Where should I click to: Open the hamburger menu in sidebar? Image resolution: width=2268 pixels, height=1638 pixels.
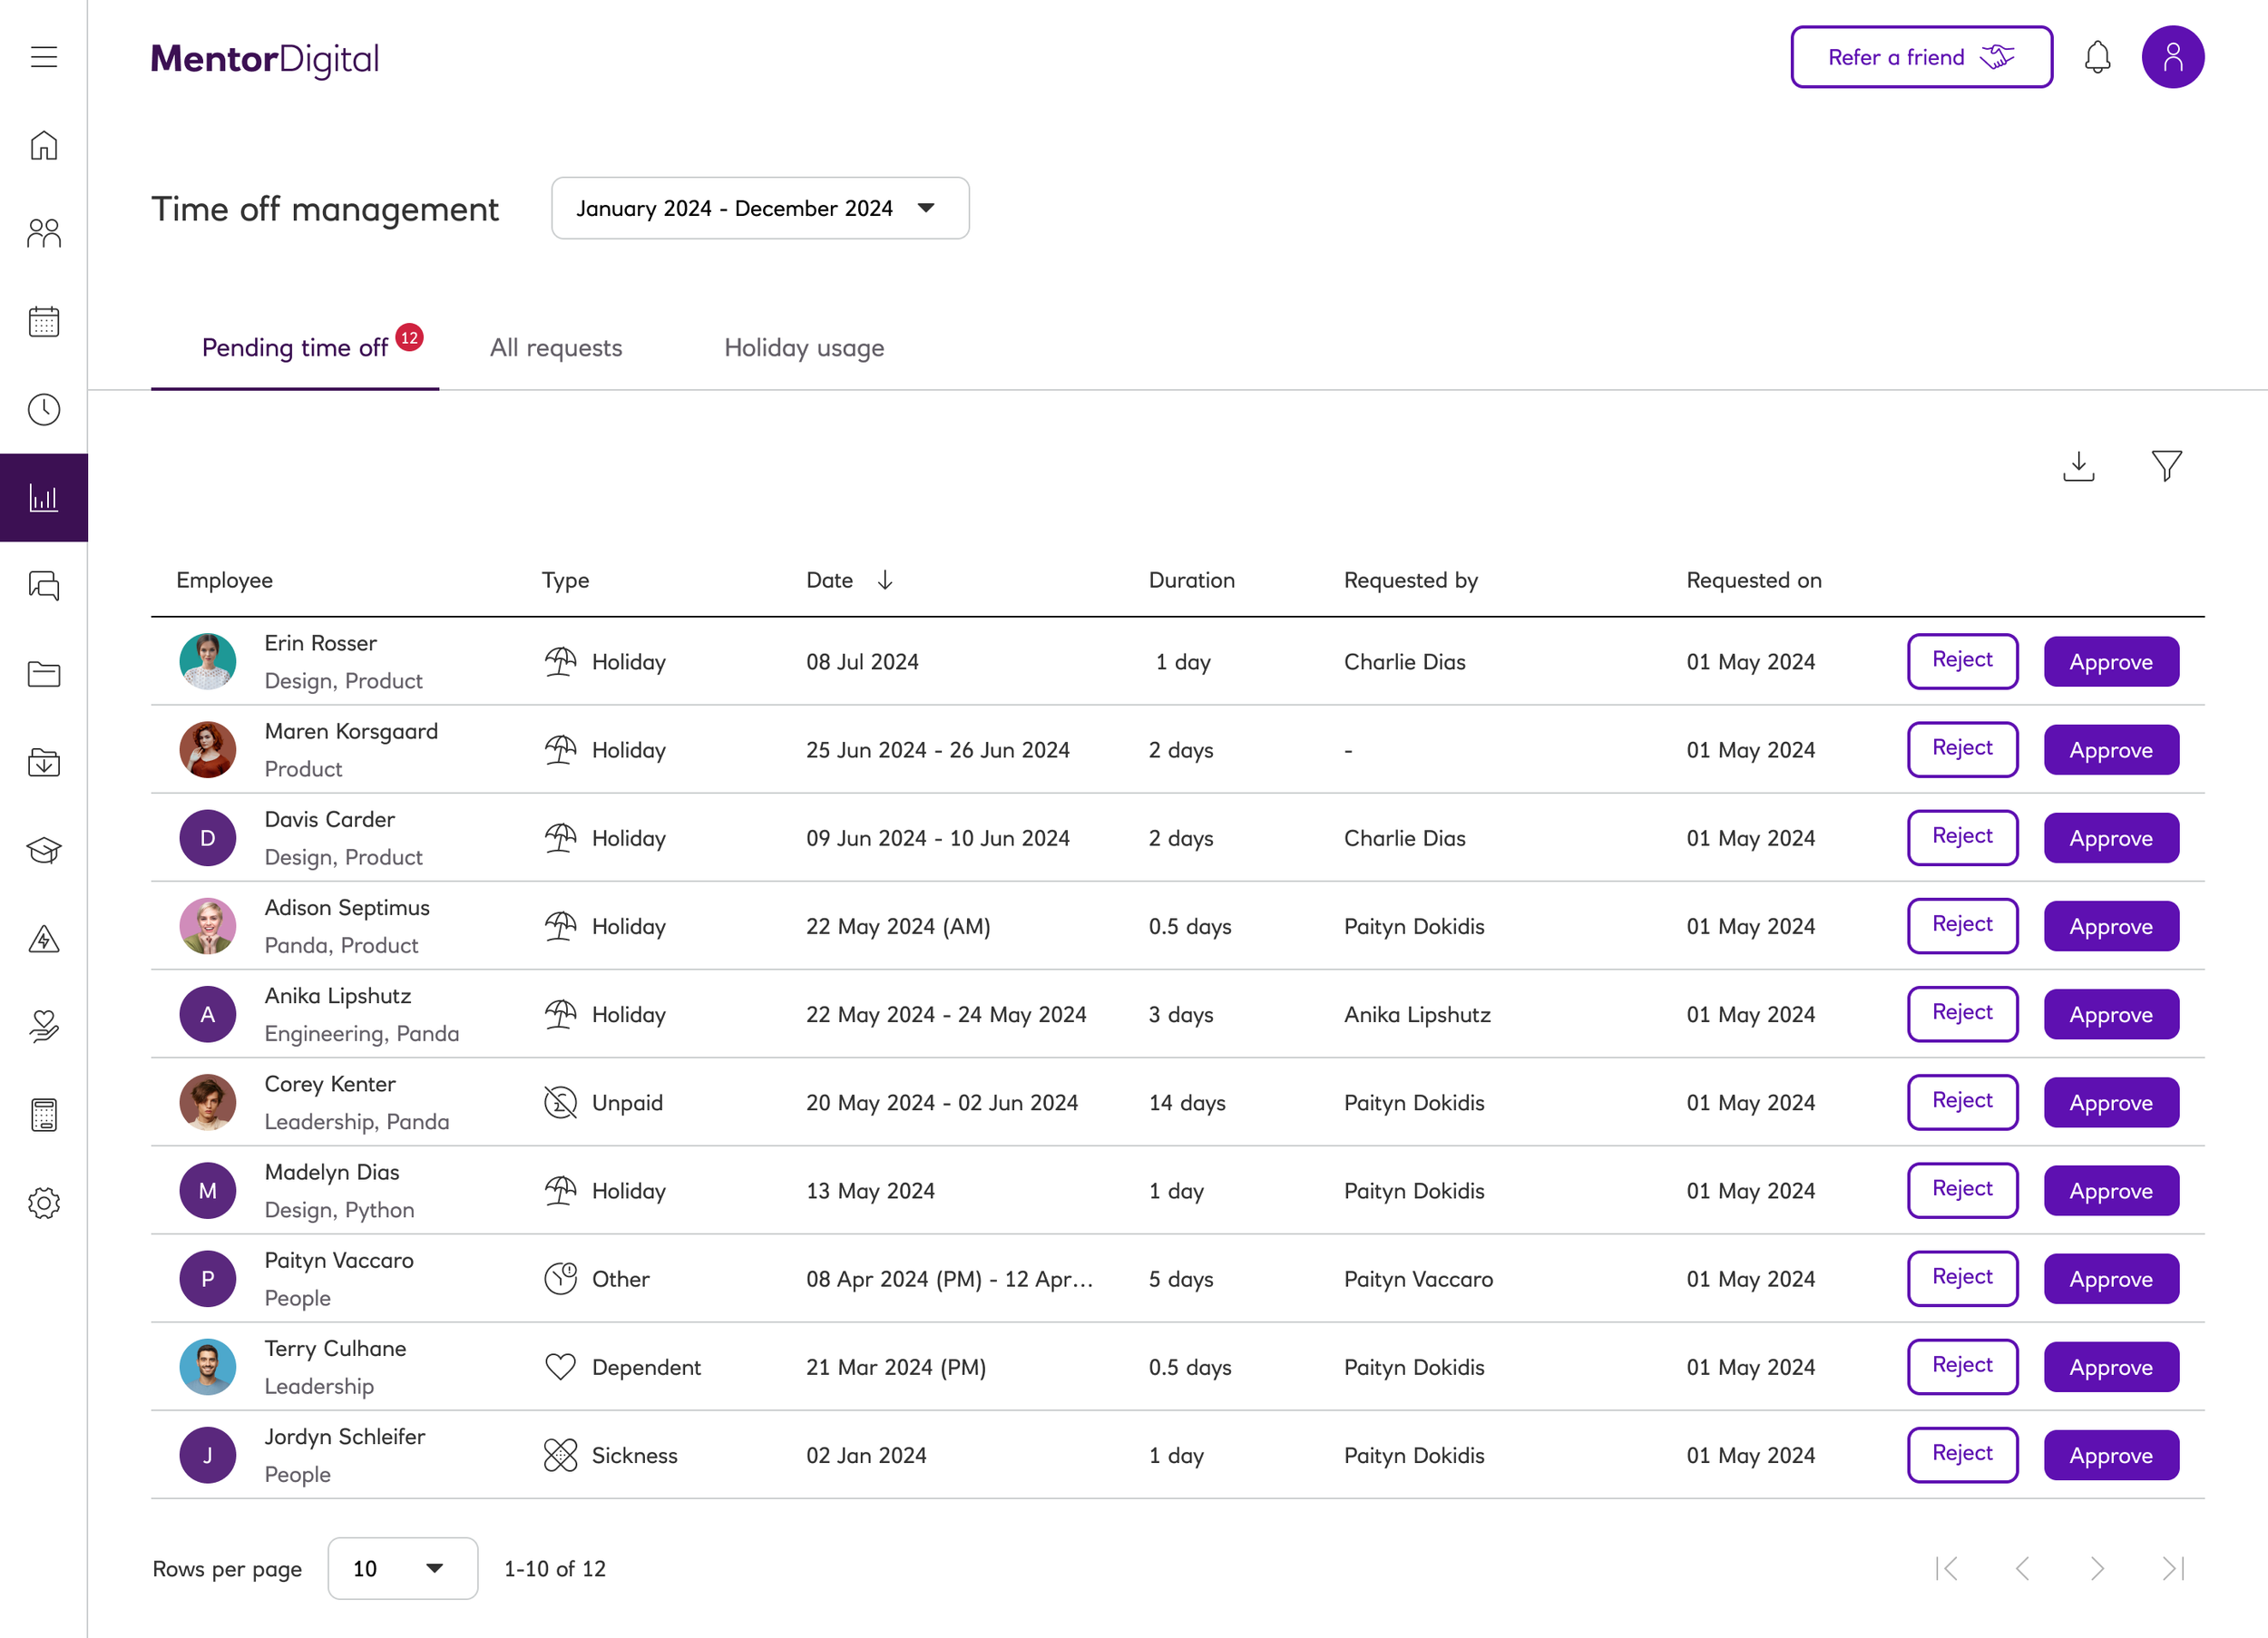coord(44,57)
